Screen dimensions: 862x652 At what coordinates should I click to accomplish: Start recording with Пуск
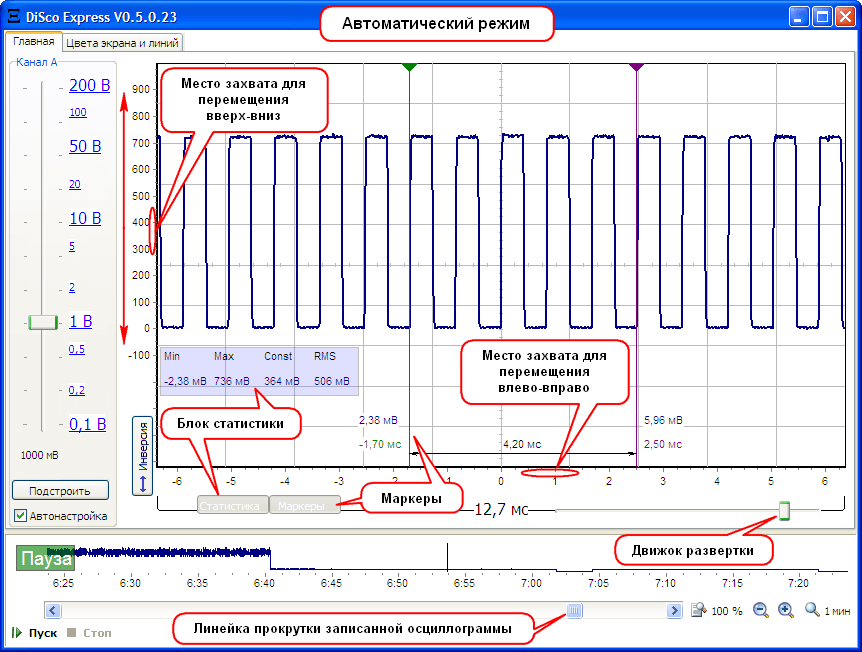[x=35, y=633]
